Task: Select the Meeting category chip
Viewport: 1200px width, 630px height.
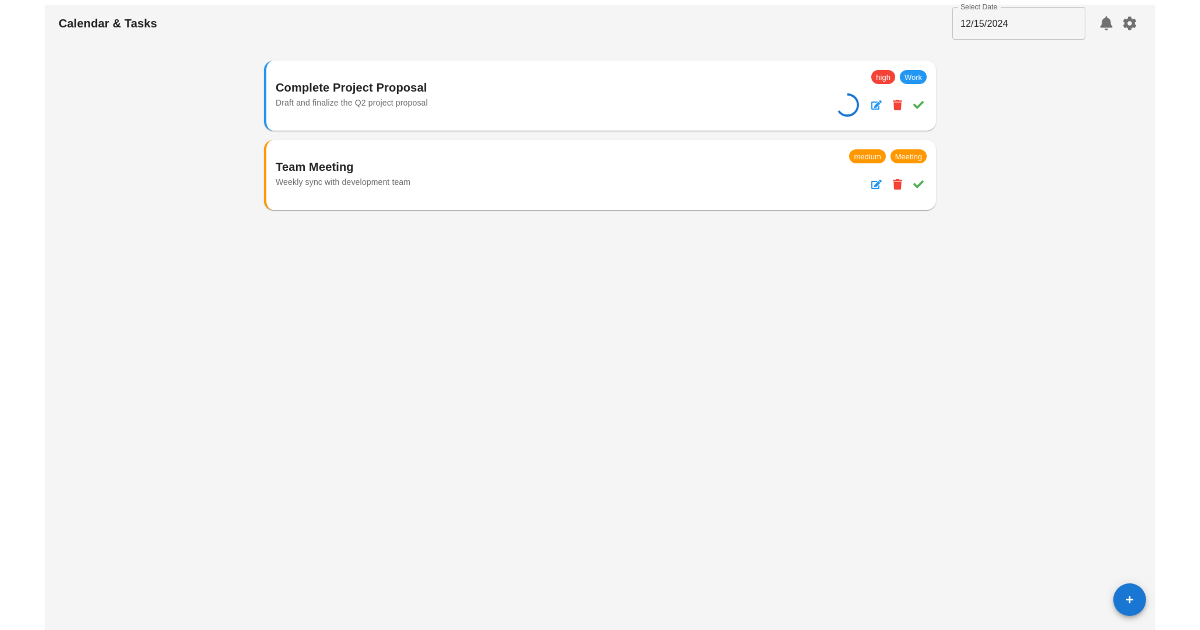Action: coord(908,156)
